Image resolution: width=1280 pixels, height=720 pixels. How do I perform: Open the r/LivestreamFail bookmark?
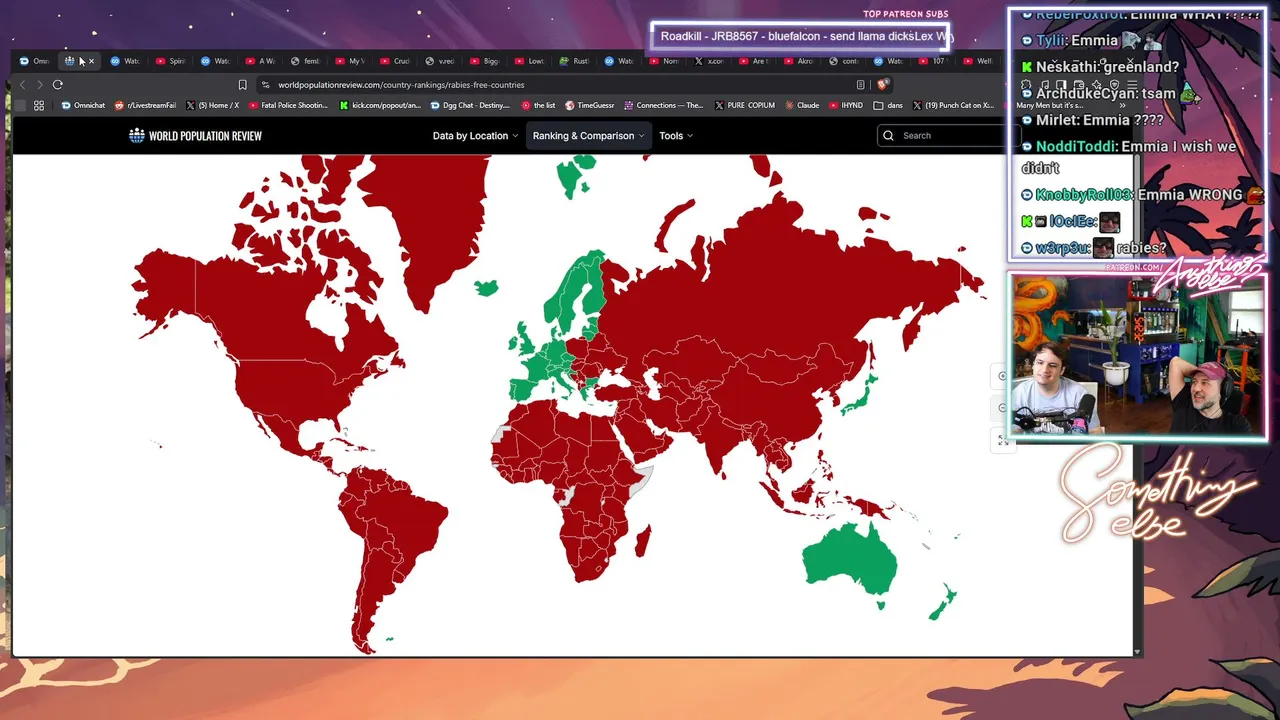pyautogui.click(x=145, y=105)
